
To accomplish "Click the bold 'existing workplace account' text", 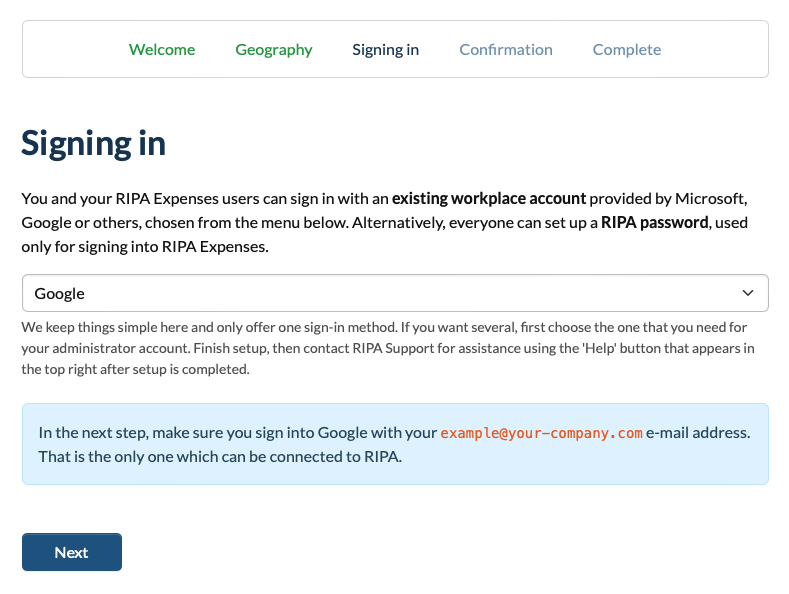I will pyautogui.click(x=489, y=198).
